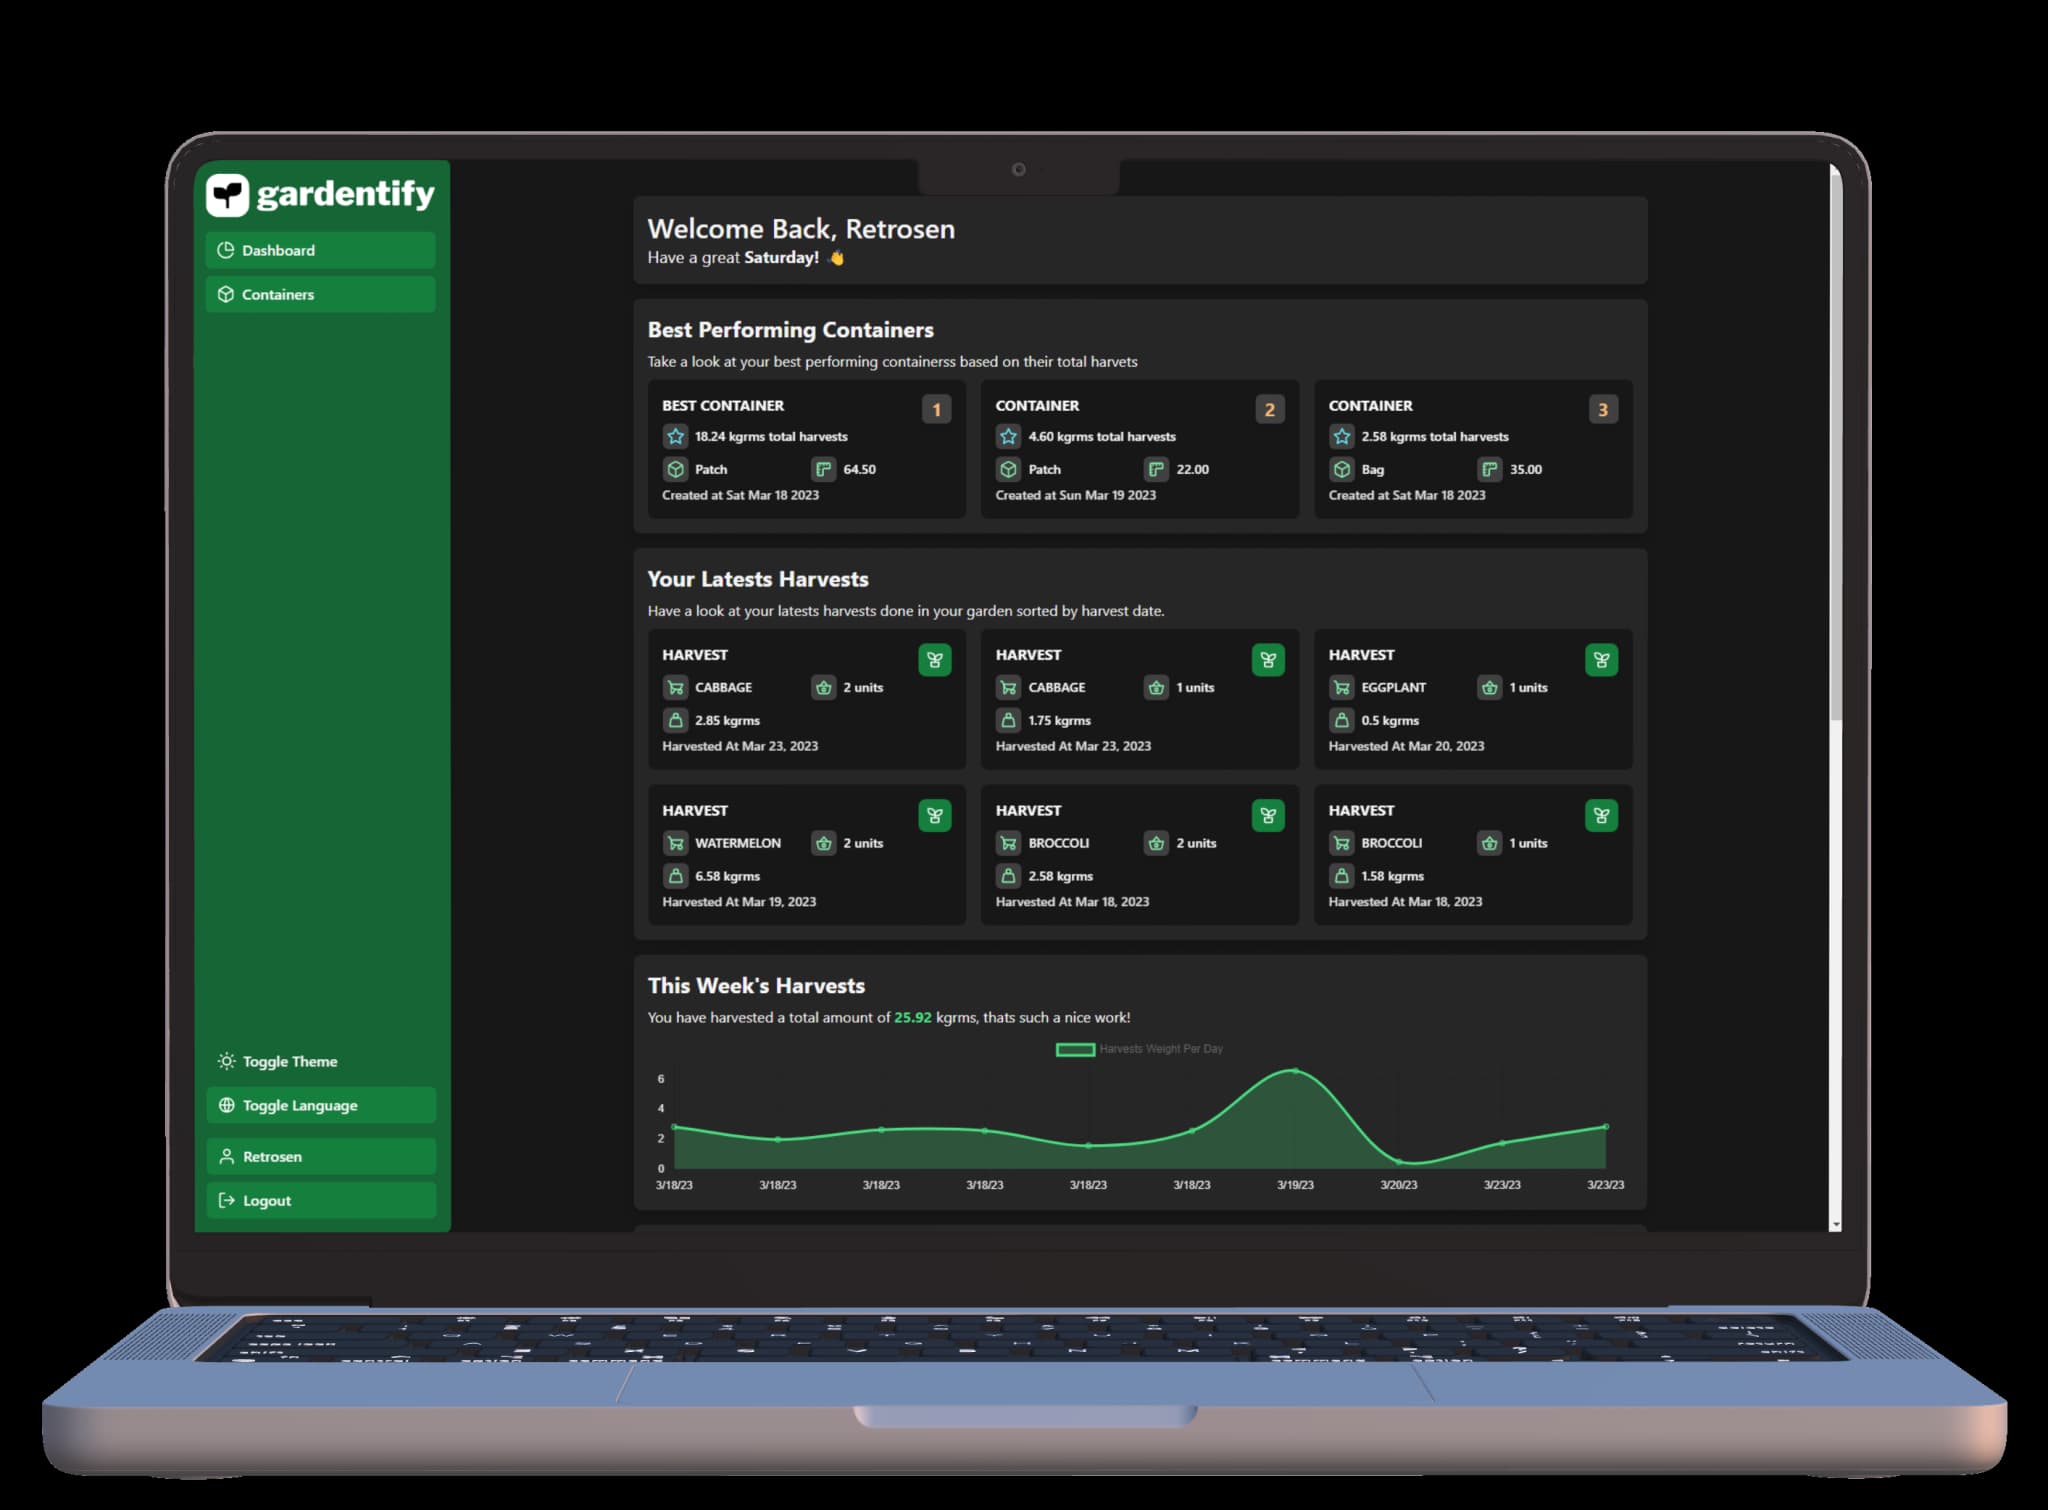Click star icon next to 4.60 kgrms
The height and width of the screenshot is (1510, 2048).
coord(1009,437)
